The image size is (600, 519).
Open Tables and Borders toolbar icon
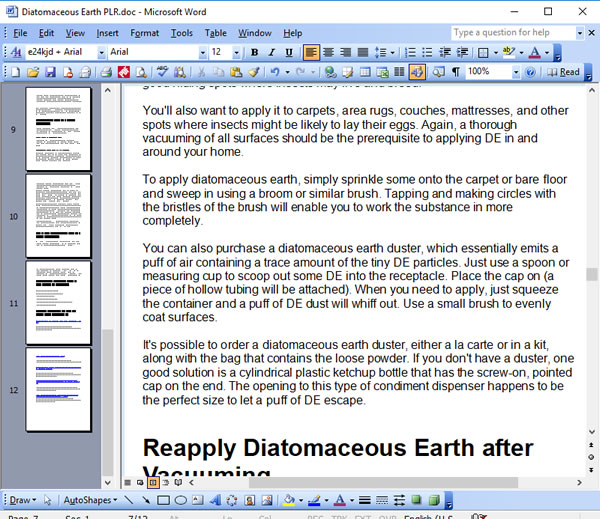tap(347, 72)
